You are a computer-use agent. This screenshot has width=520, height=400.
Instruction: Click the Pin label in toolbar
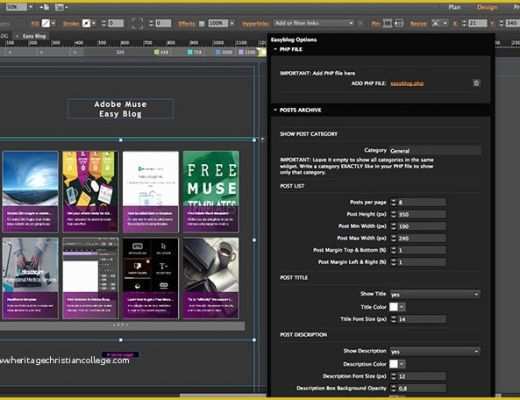click(x=376, y=24)
